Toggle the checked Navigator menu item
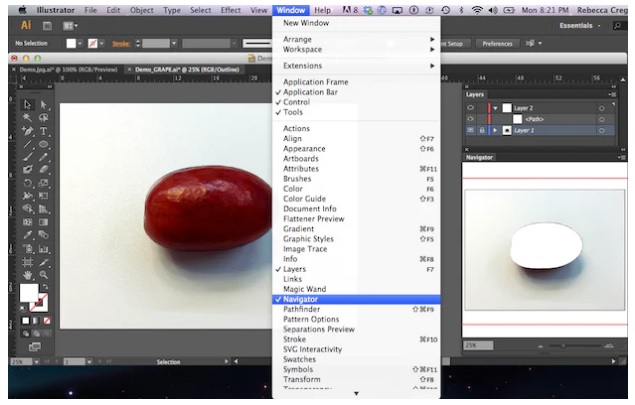635x405 pixels. tap(356, 299)
